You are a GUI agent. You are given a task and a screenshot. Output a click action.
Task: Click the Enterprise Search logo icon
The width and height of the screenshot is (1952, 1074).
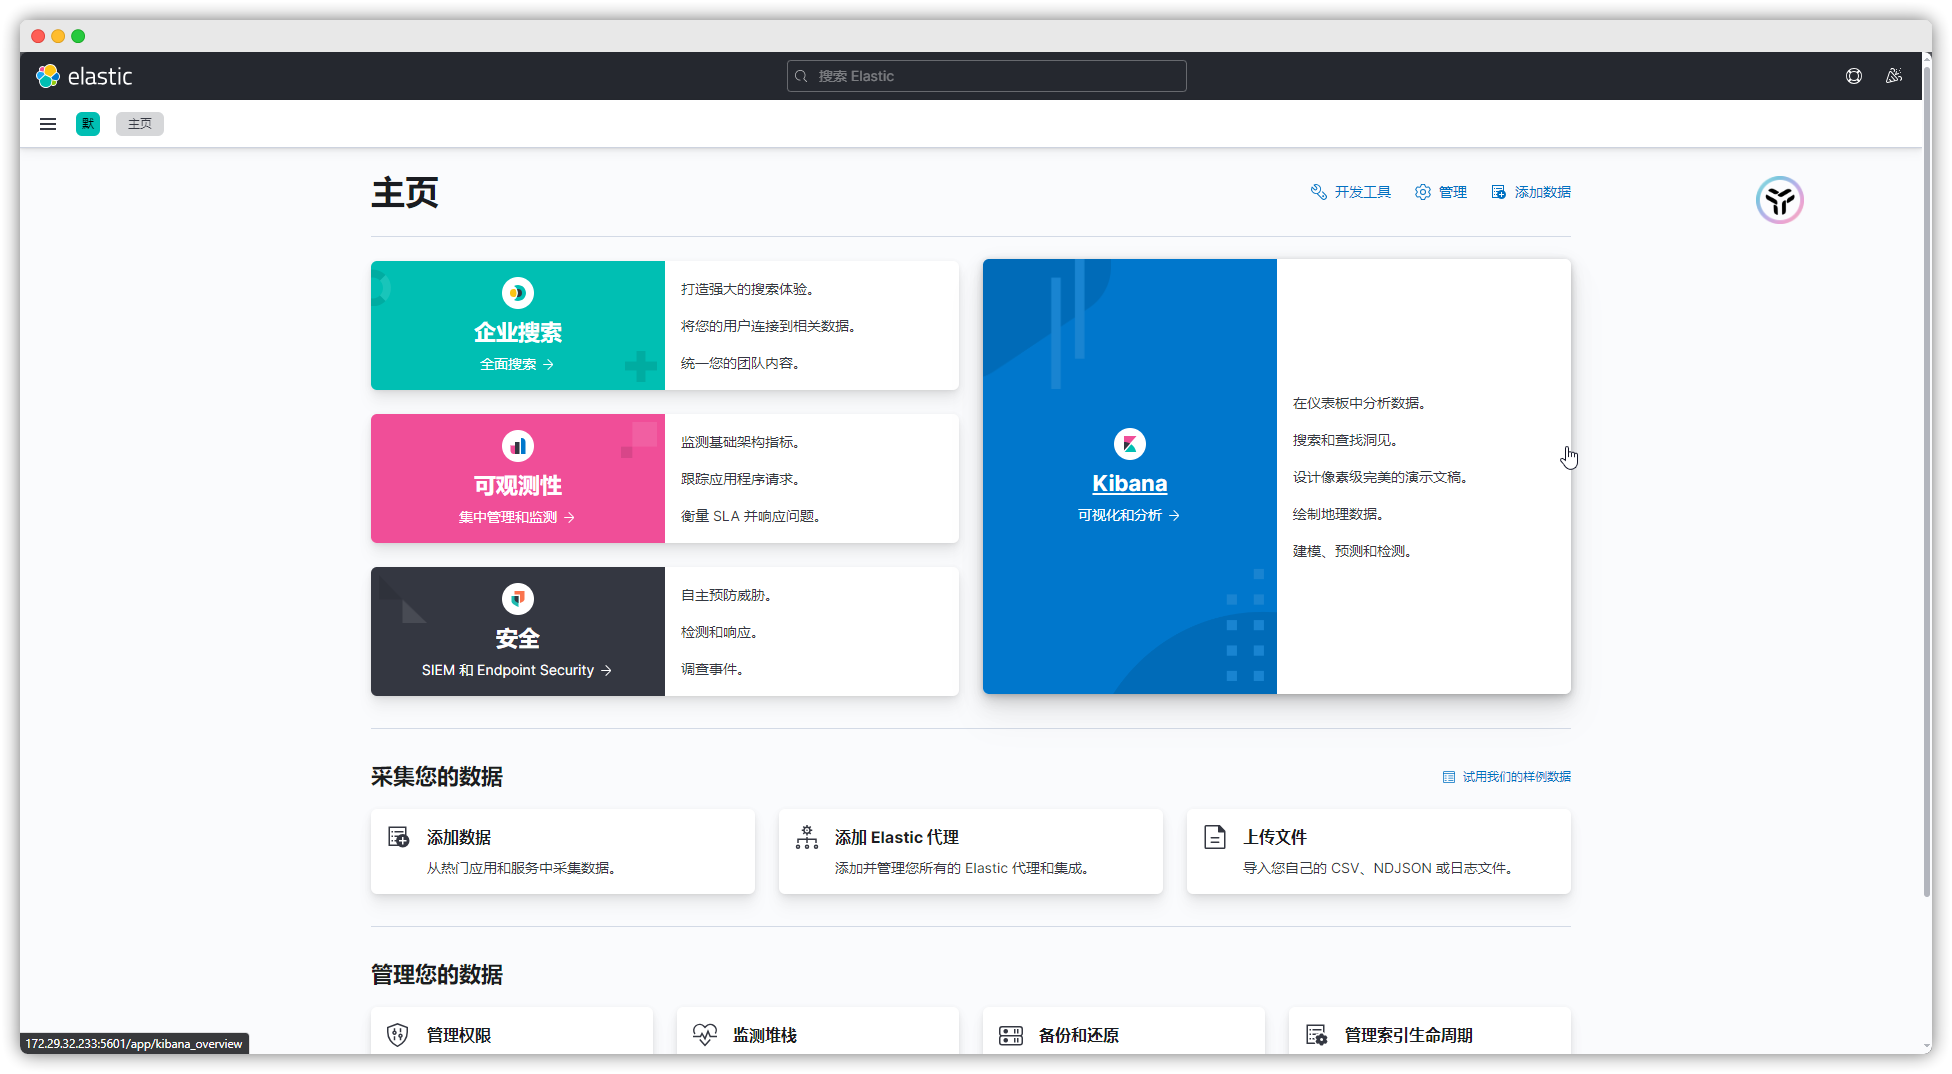pos(518,293)
